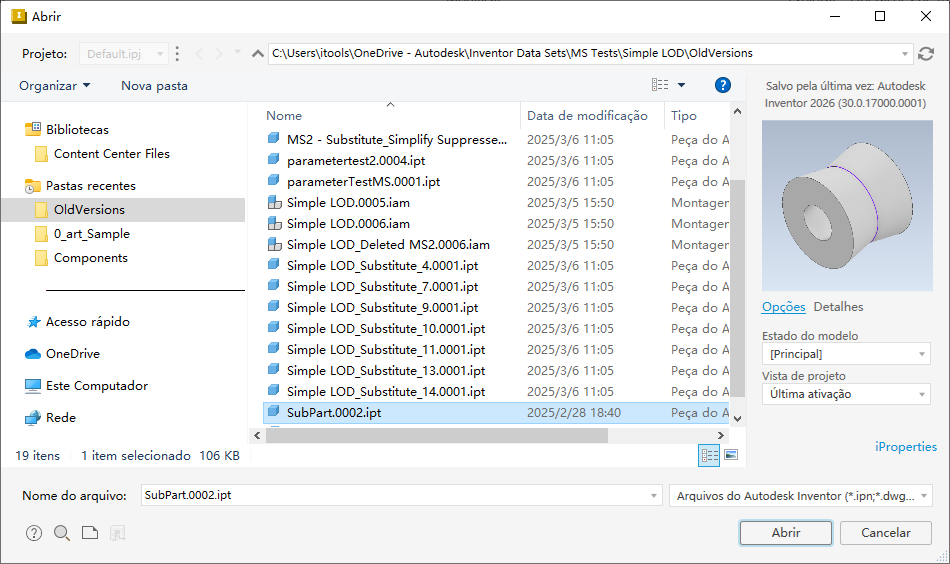This screenshot has height=564, width=950.
Task: Select Simple LOD_Substitute_10.0001.ipt
Action: (x=386, y=328)
